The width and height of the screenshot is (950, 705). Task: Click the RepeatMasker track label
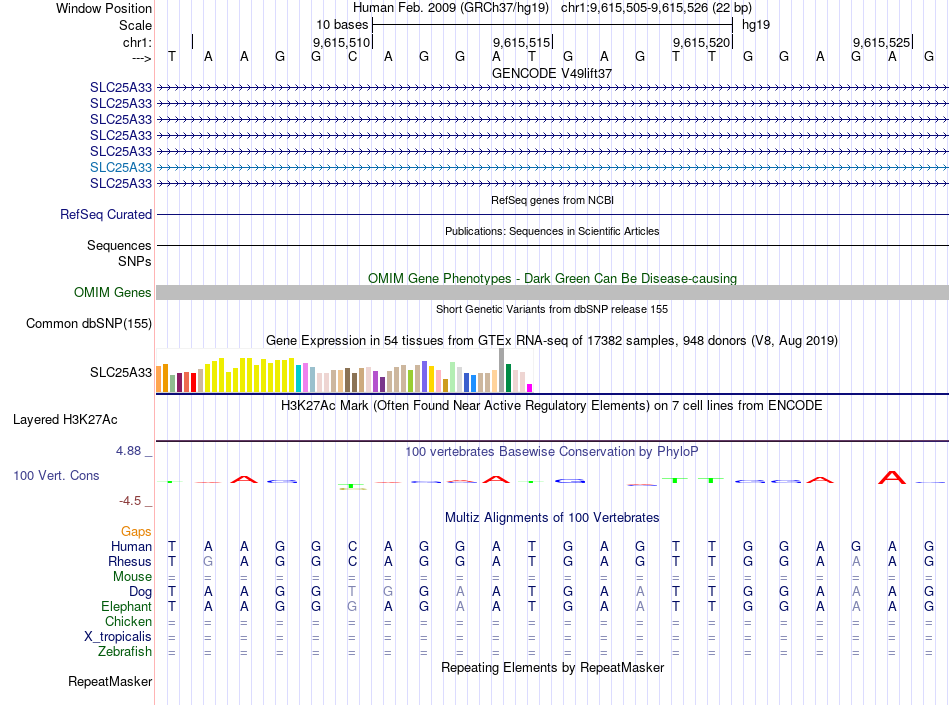pyautogui.click(x=110, y=681)
